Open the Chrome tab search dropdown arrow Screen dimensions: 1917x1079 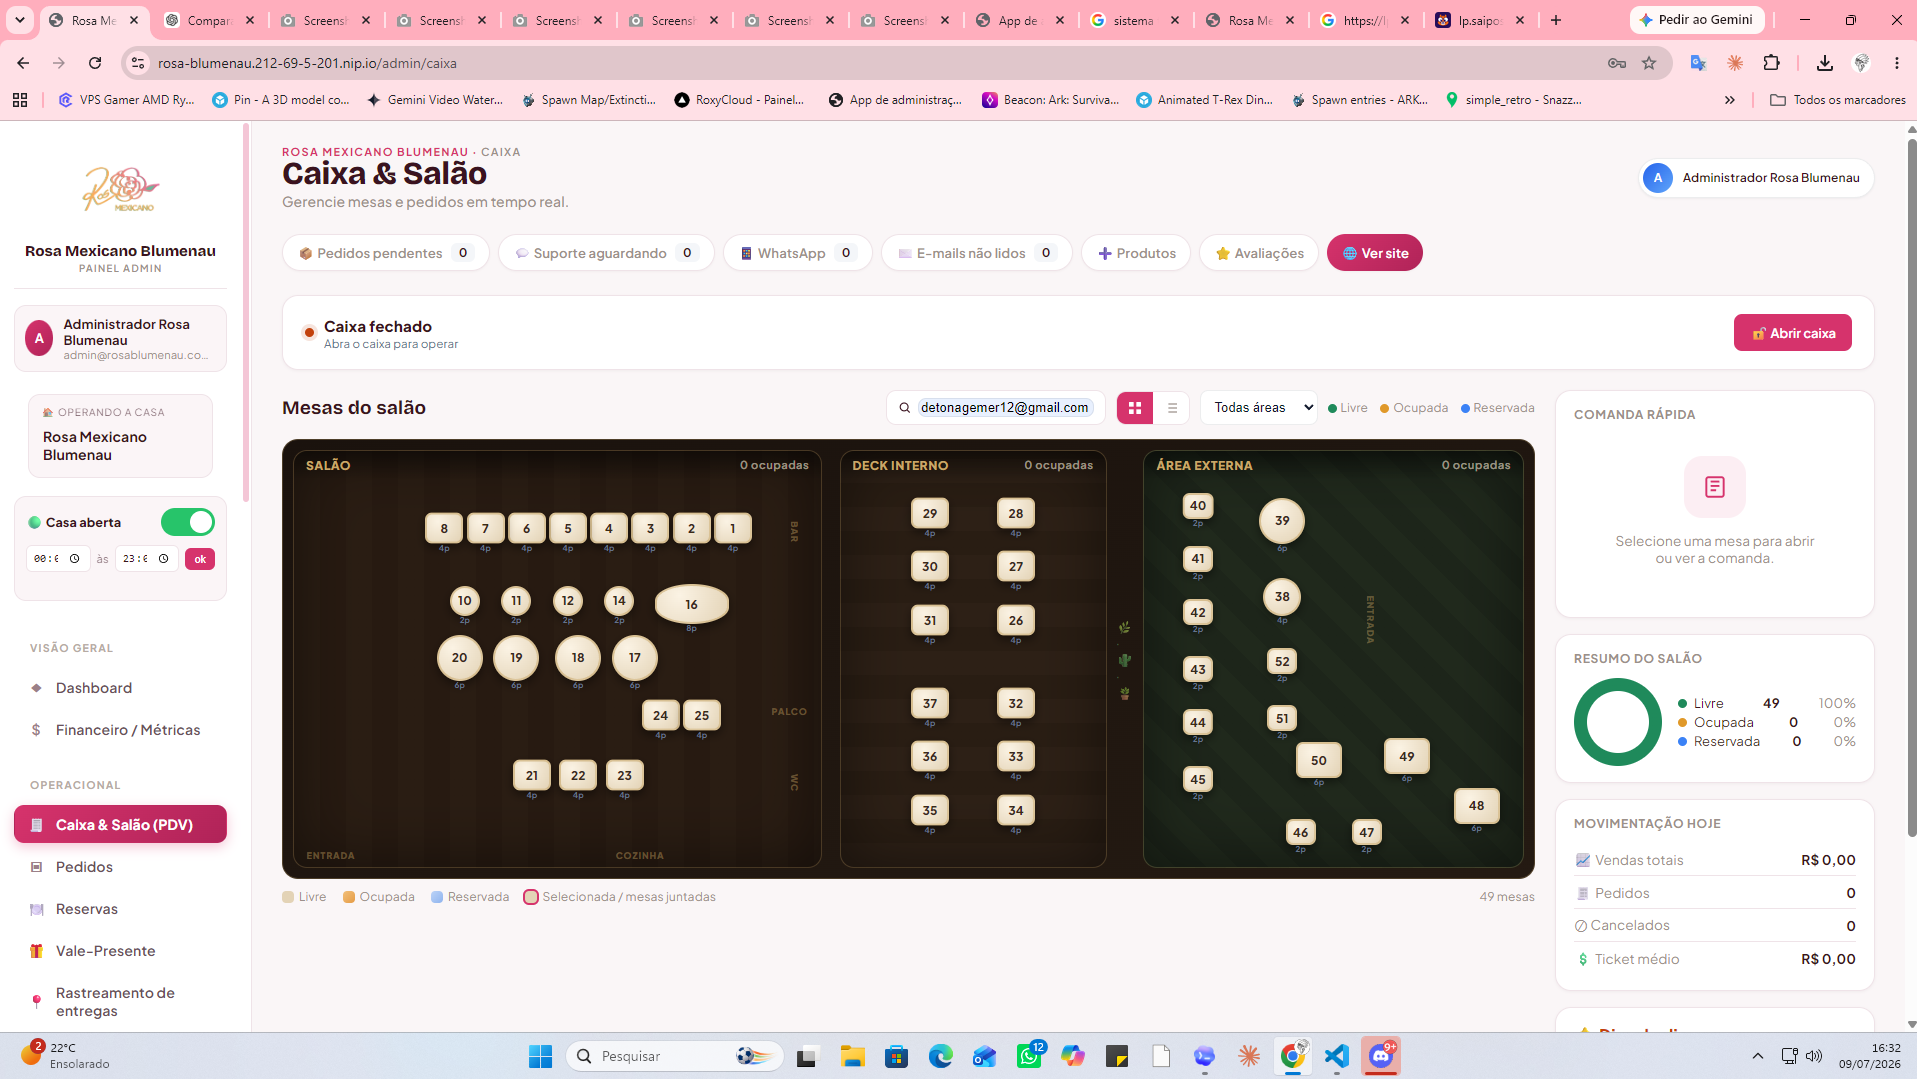tap(20, 20)
